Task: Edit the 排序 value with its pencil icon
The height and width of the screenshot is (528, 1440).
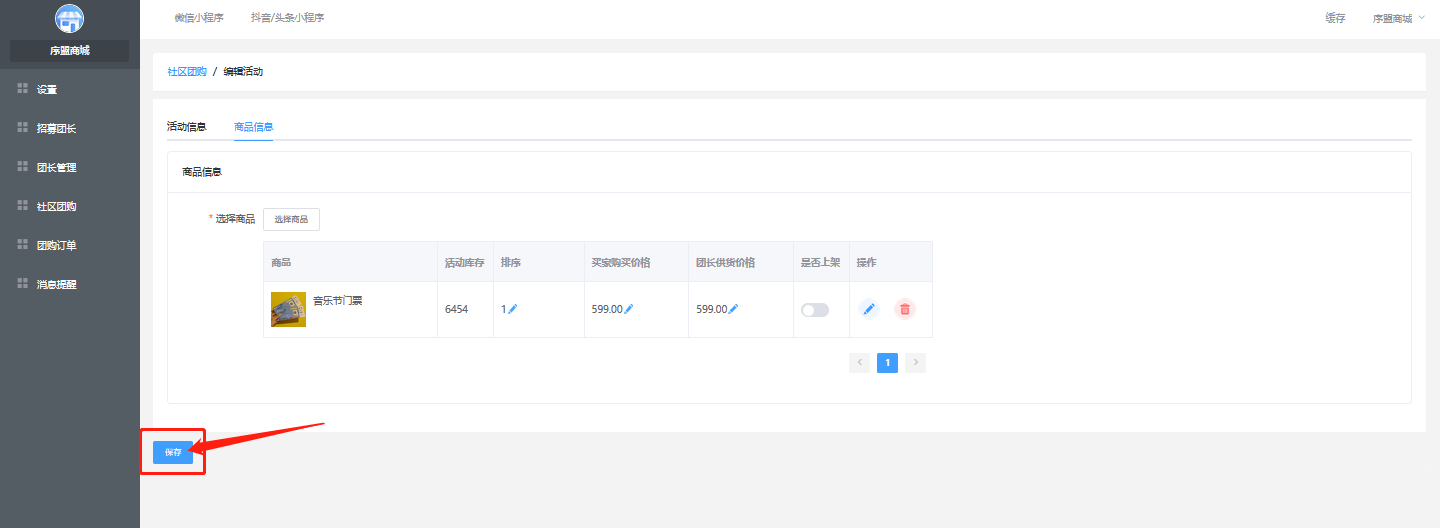Action: click(513, 309)
